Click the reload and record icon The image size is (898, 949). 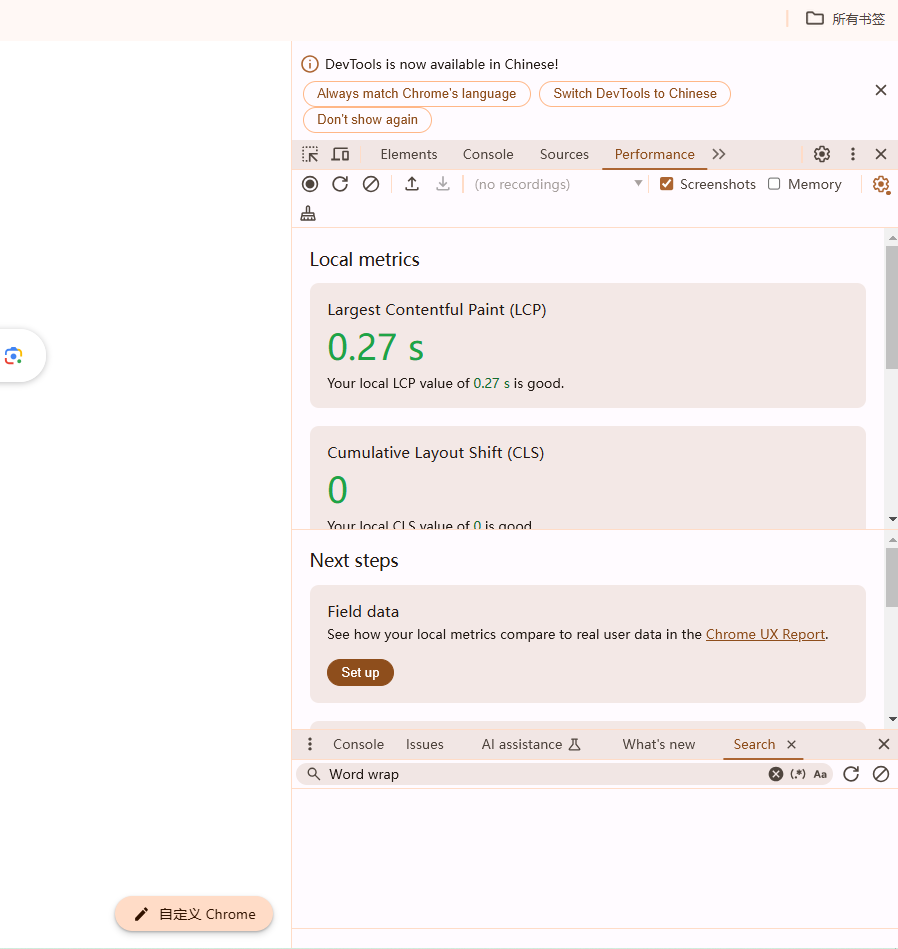click(340, 184)
